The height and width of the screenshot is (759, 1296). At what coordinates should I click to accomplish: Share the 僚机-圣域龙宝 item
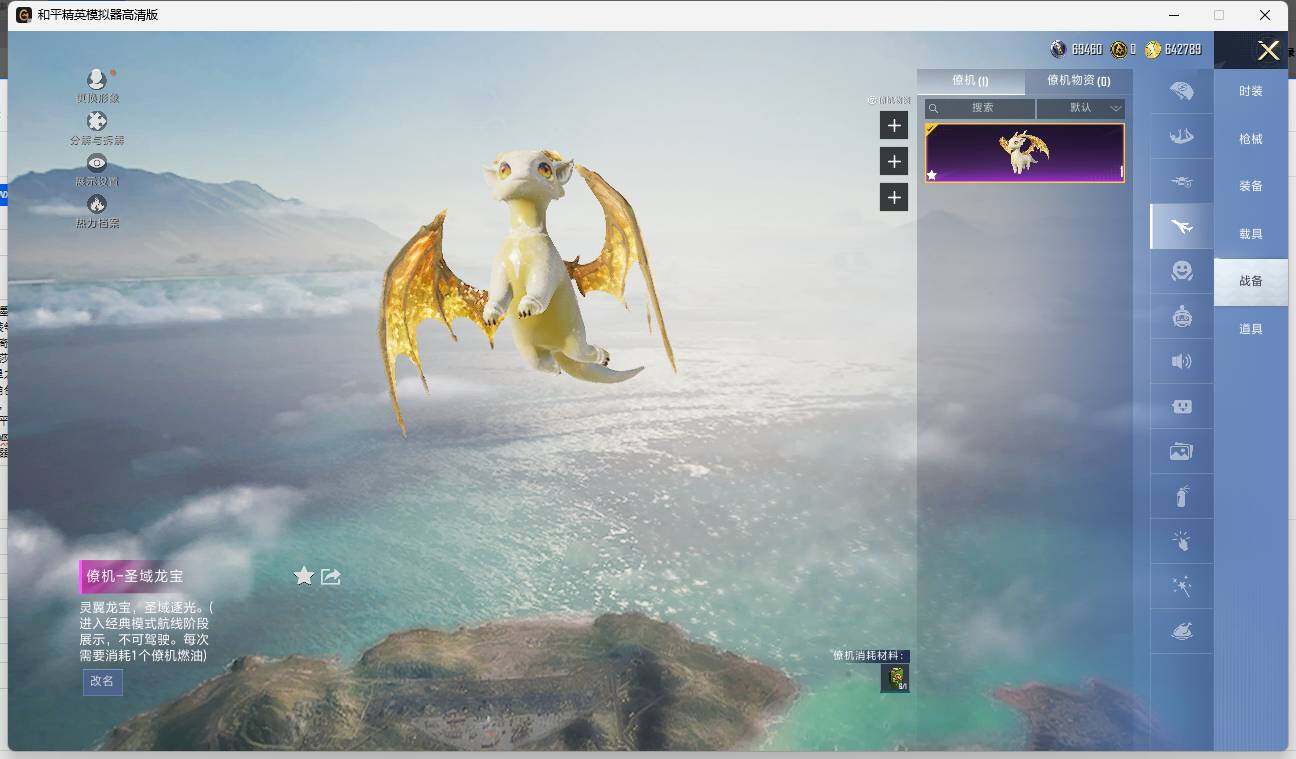pos(331,576)
